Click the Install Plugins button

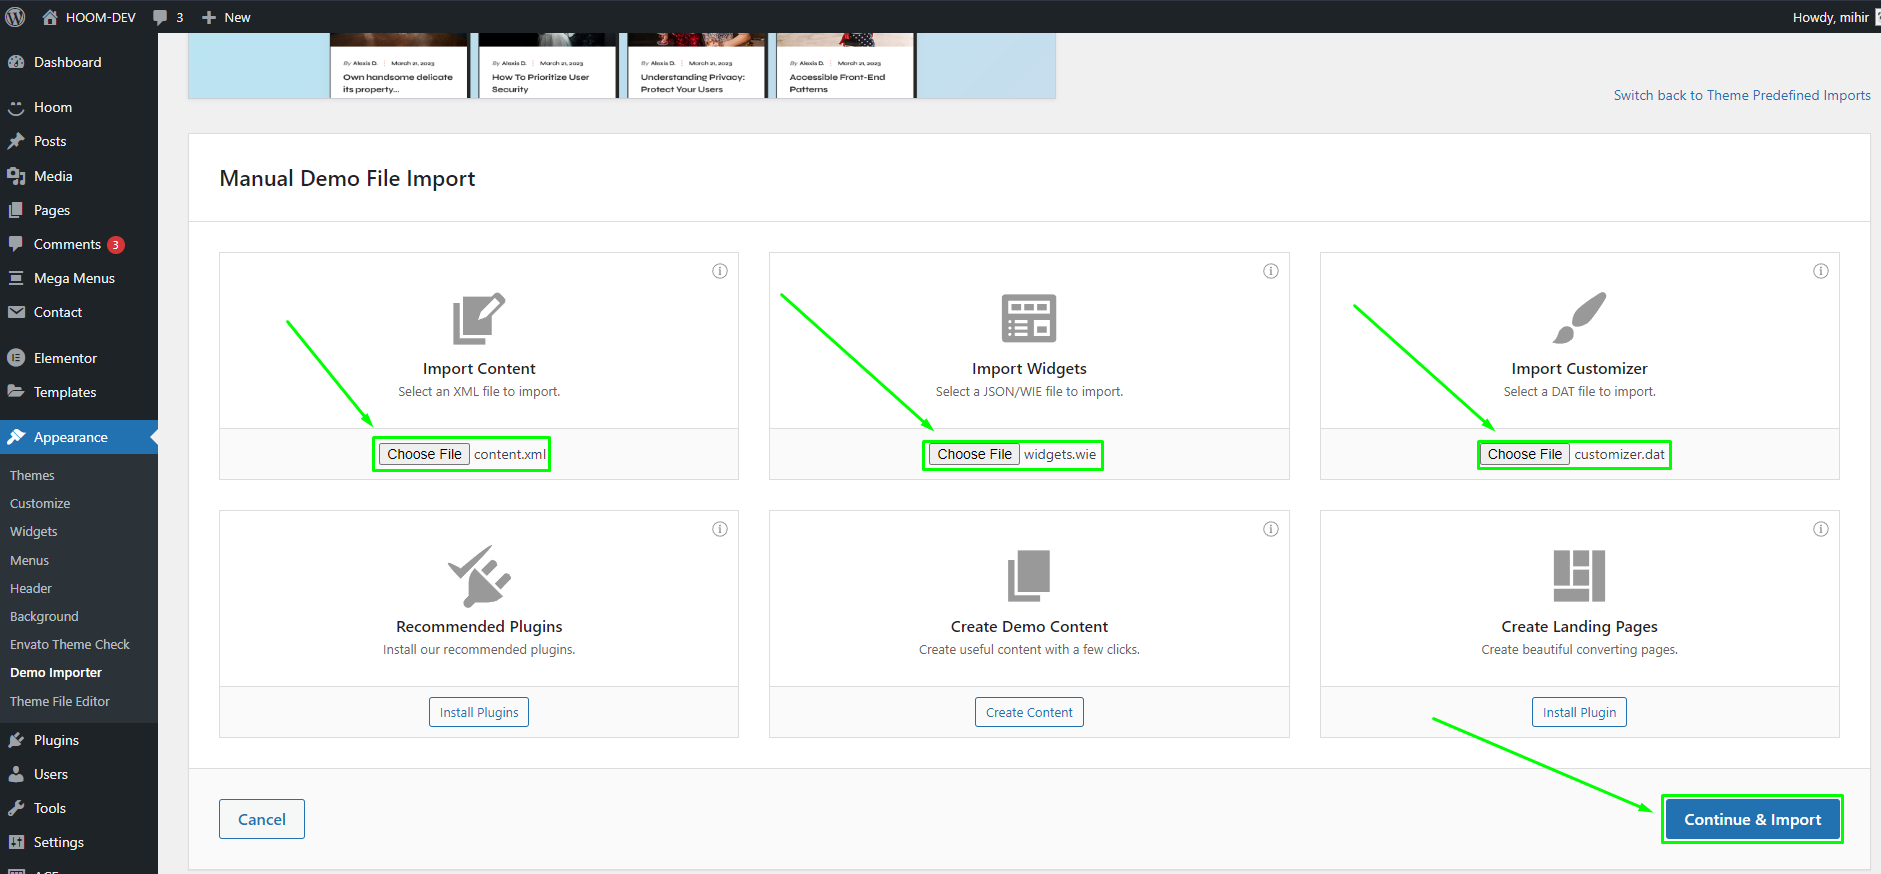tap(479, 712)
